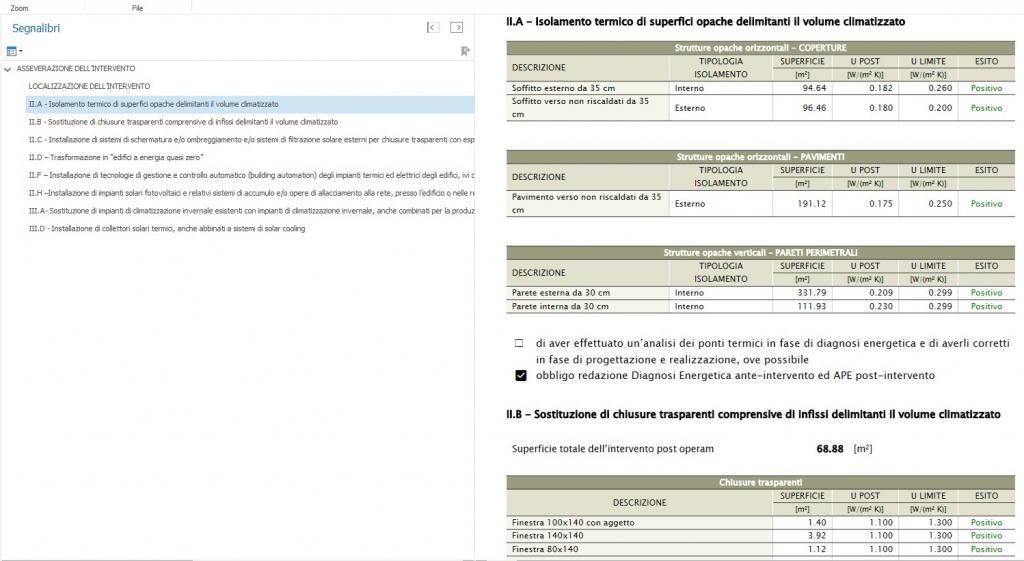Check the thermal bridges analysis checkbox
This screenshot has height=561, width=1024.
519,343
